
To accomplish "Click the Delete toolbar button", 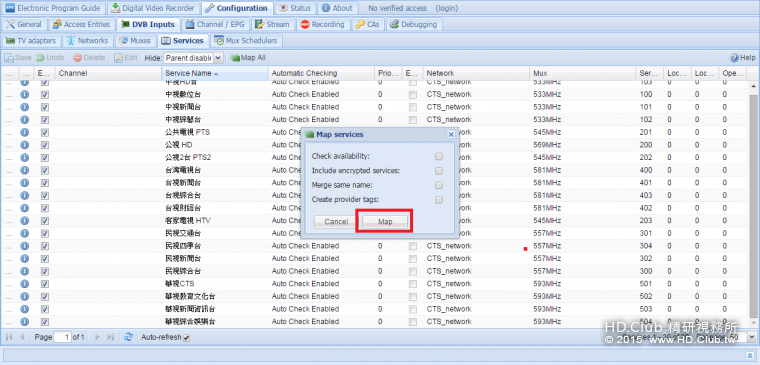I will [x=89, y=58].
